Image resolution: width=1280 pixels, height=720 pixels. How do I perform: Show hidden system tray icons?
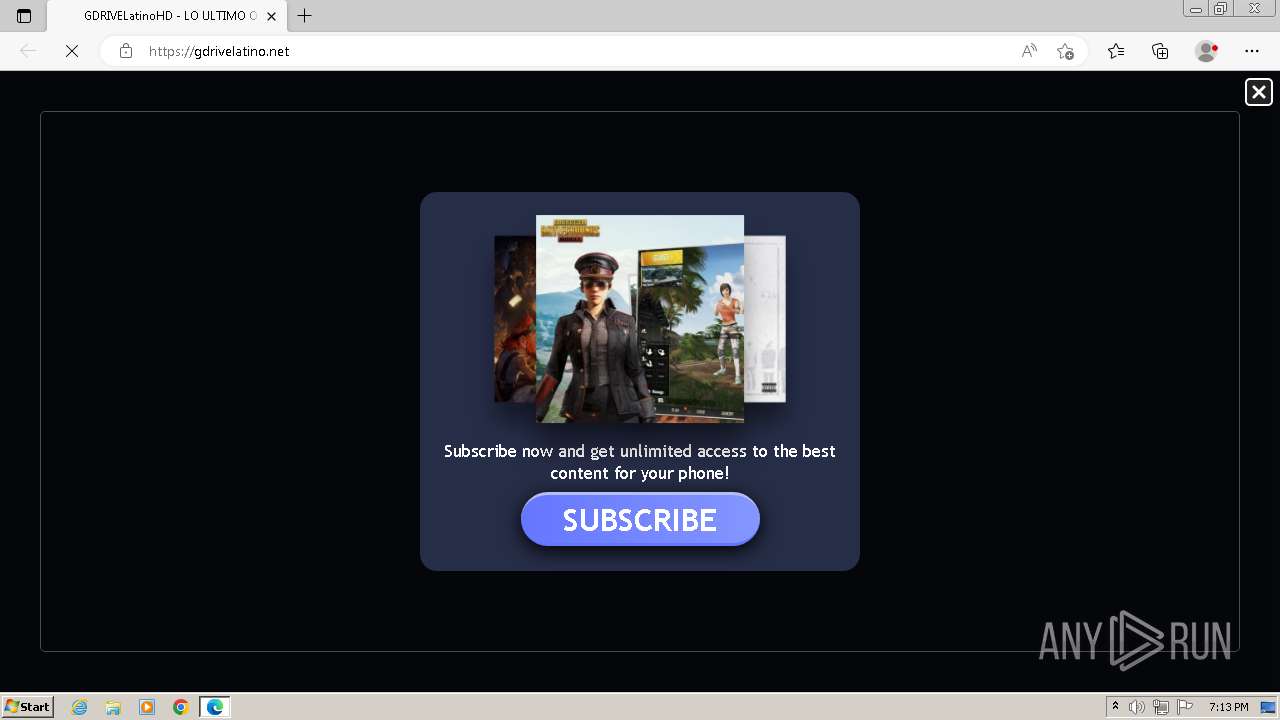[1115, 707]
